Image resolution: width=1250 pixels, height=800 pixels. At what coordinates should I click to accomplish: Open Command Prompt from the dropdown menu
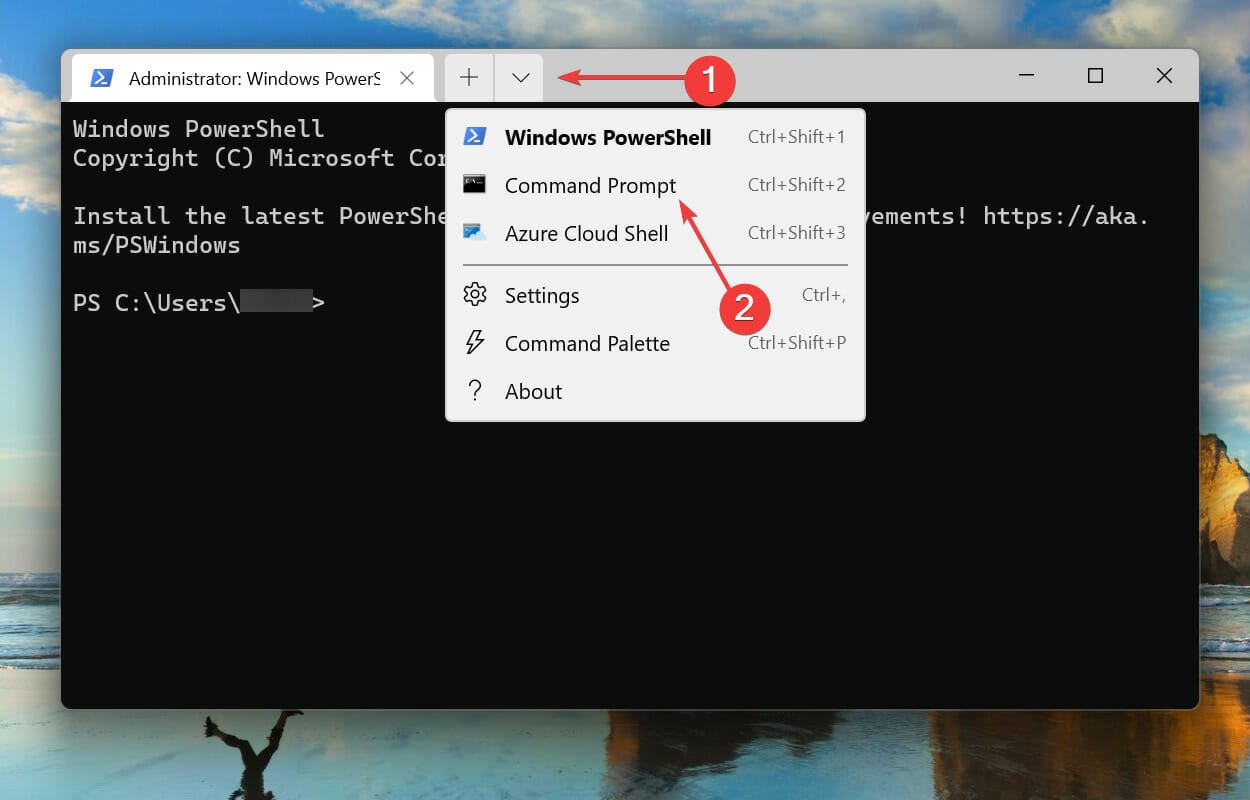tap(655, 185)
